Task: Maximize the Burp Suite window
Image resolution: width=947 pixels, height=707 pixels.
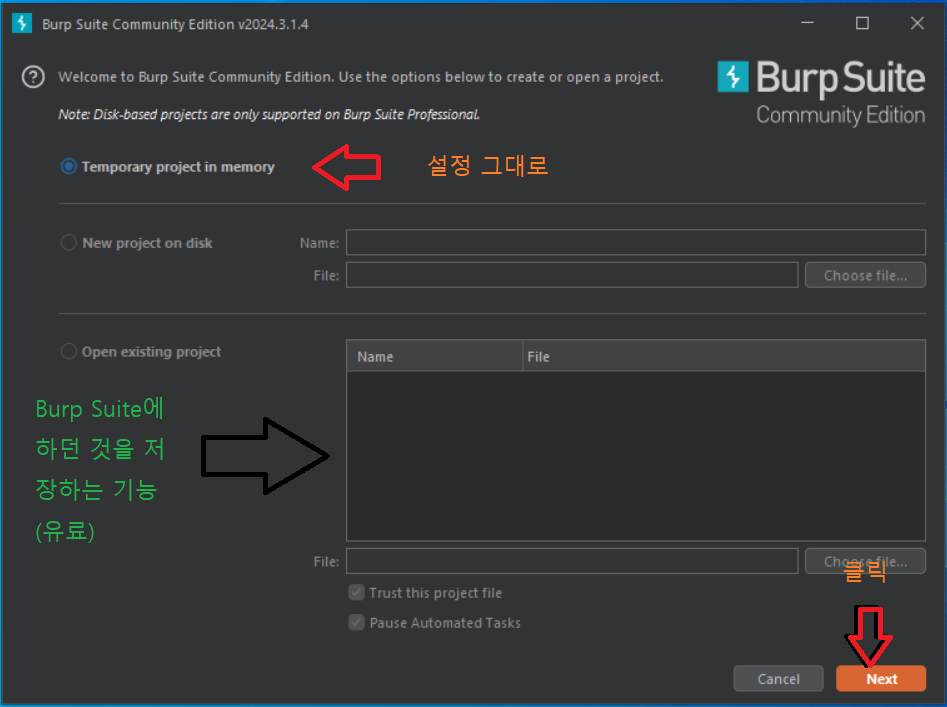Action: pos(862,24)
